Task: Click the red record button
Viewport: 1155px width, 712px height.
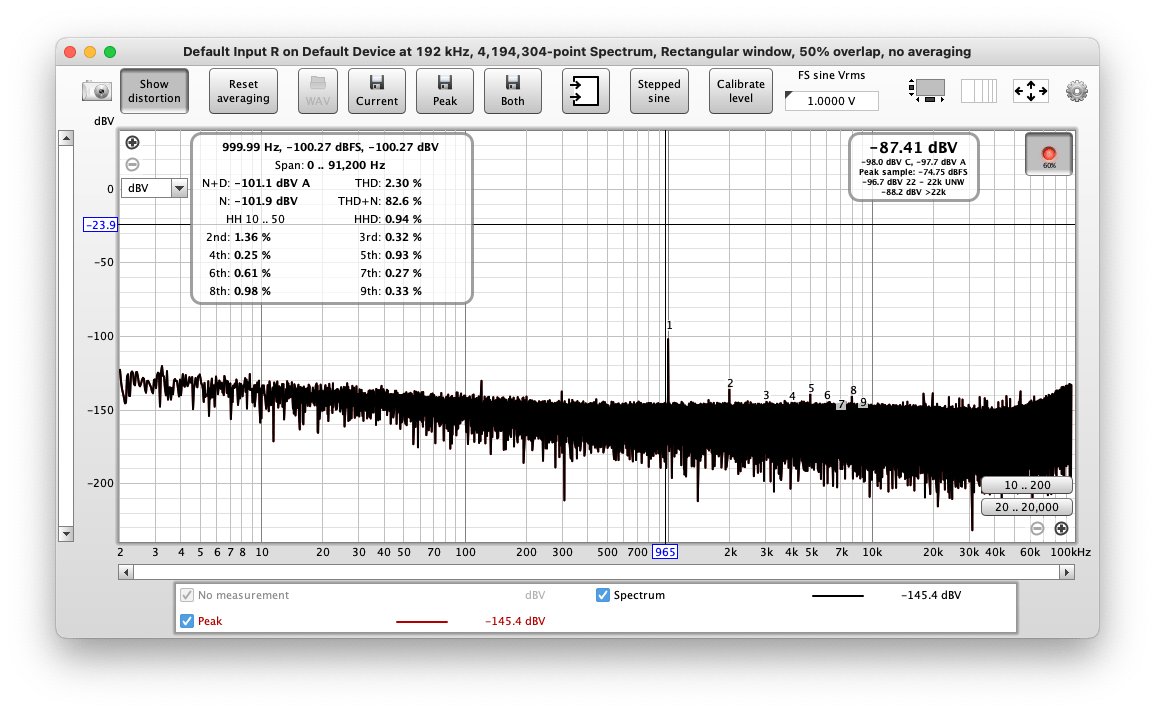Action: pyautogui.click(x=1049, y=155)
